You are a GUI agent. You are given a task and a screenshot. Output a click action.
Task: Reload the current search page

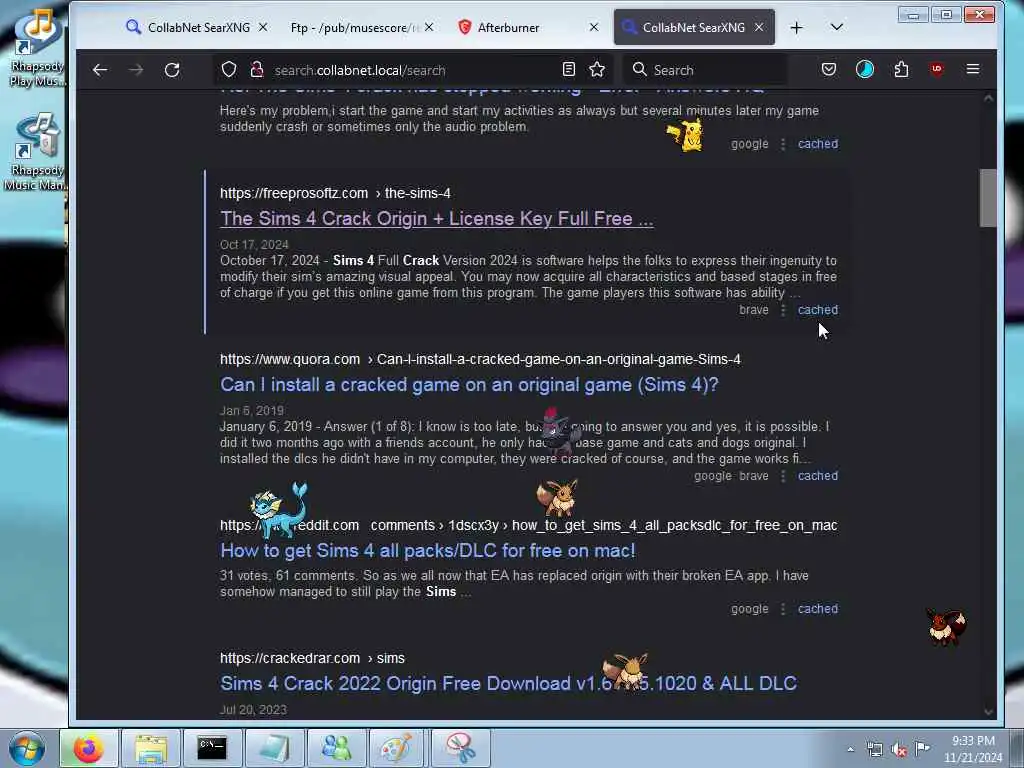point(172,70)
